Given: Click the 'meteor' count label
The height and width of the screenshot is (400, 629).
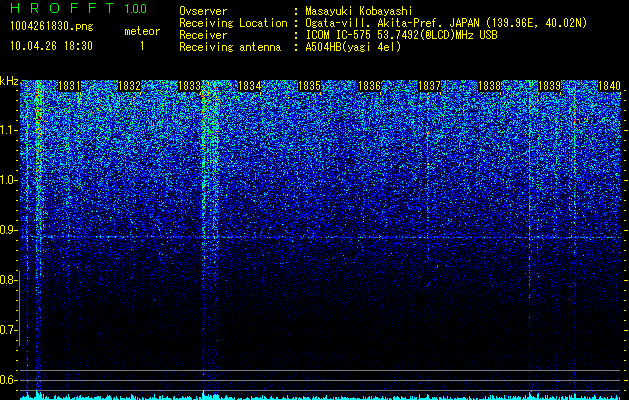Looking at the screenshot, I should coord(142,31).
